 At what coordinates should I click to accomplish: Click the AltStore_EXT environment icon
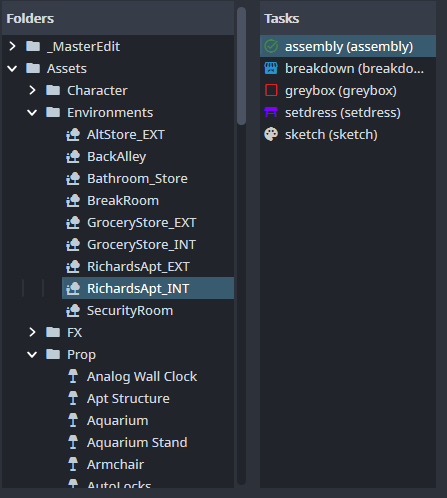coord(73,135)
